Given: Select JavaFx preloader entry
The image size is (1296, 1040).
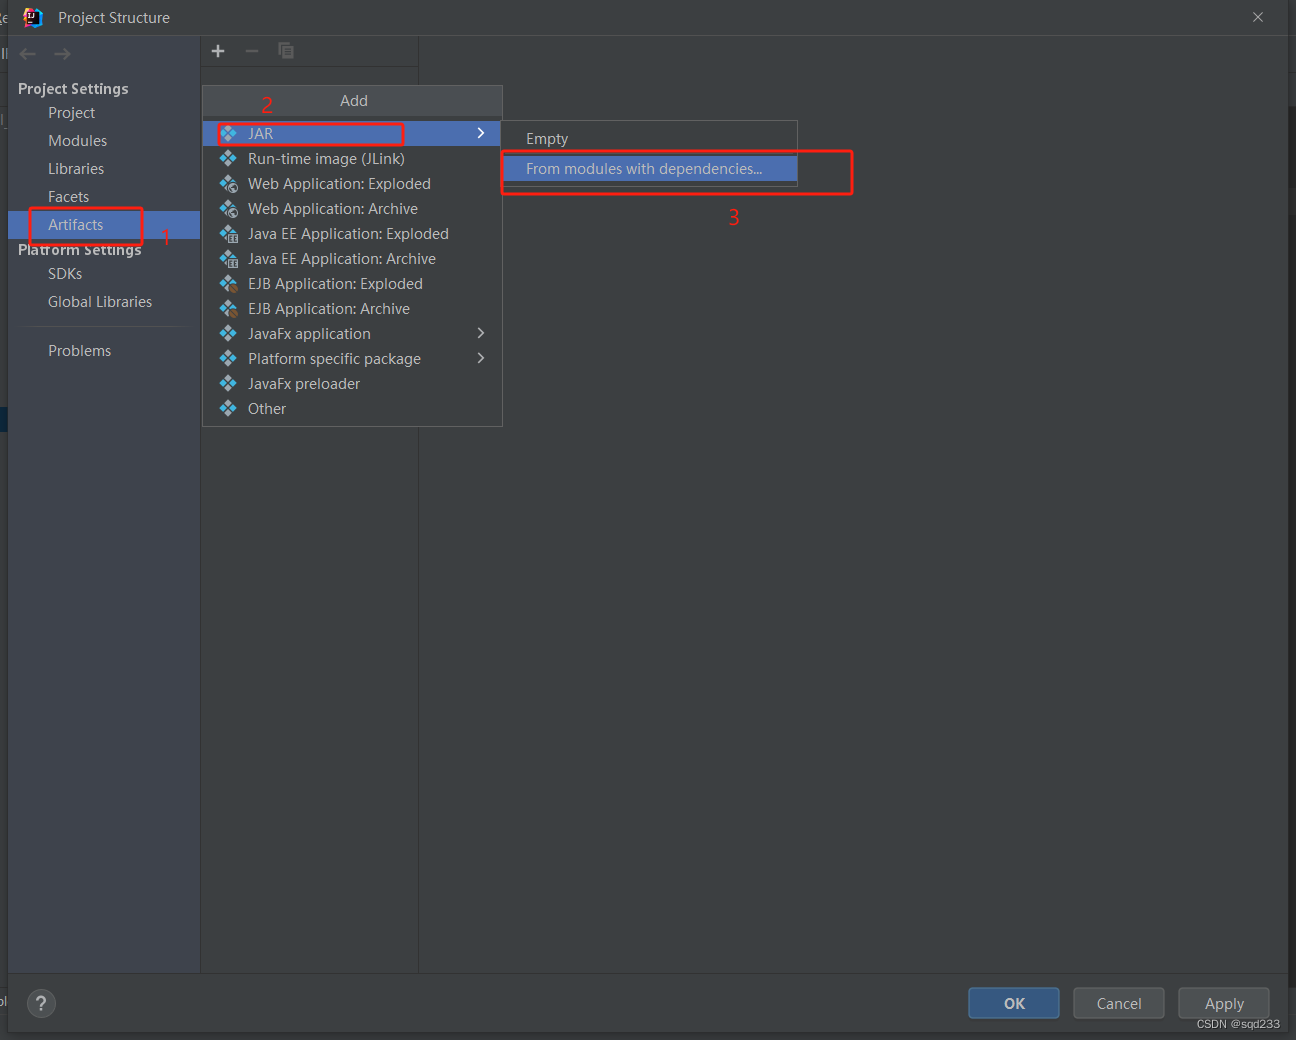Looking at the screenshot, I should 351,383.
